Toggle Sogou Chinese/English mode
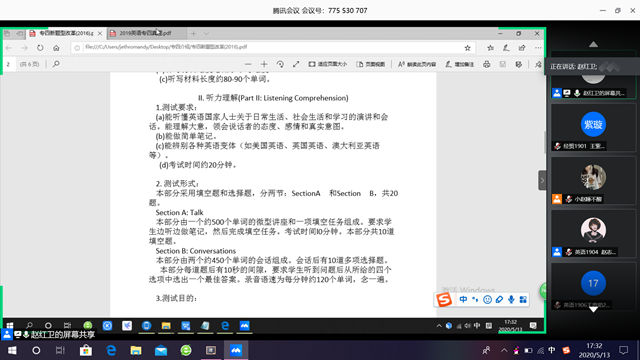This screenshot has height=360, width=640. click(x=463, y=300)
